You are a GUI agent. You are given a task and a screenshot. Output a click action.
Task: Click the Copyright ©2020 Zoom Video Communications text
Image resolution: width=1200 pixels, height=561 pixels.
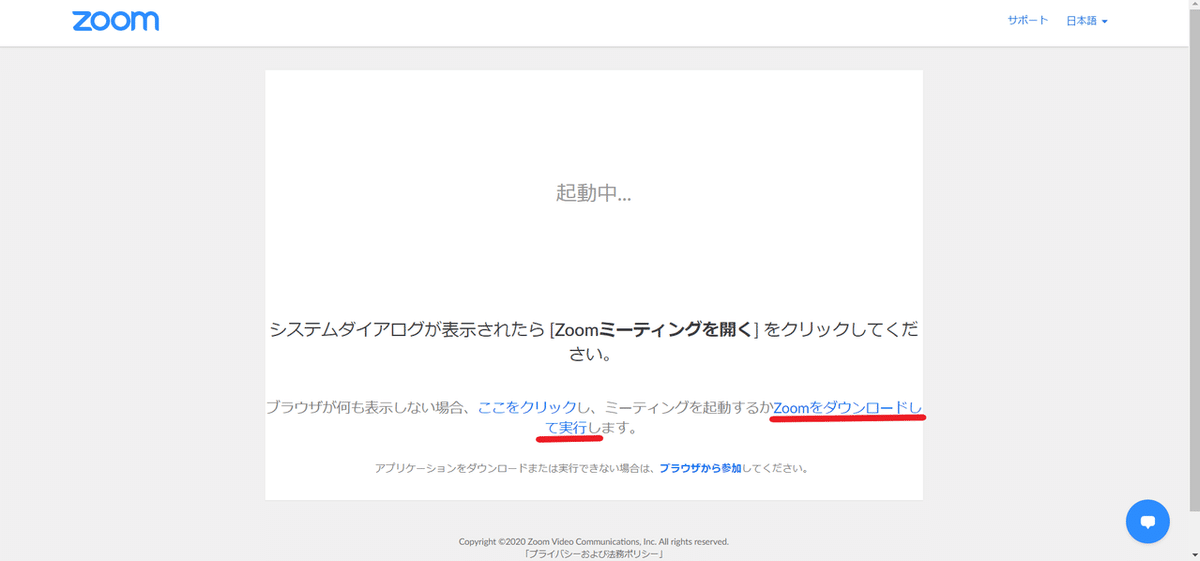(x=594, y=541)
